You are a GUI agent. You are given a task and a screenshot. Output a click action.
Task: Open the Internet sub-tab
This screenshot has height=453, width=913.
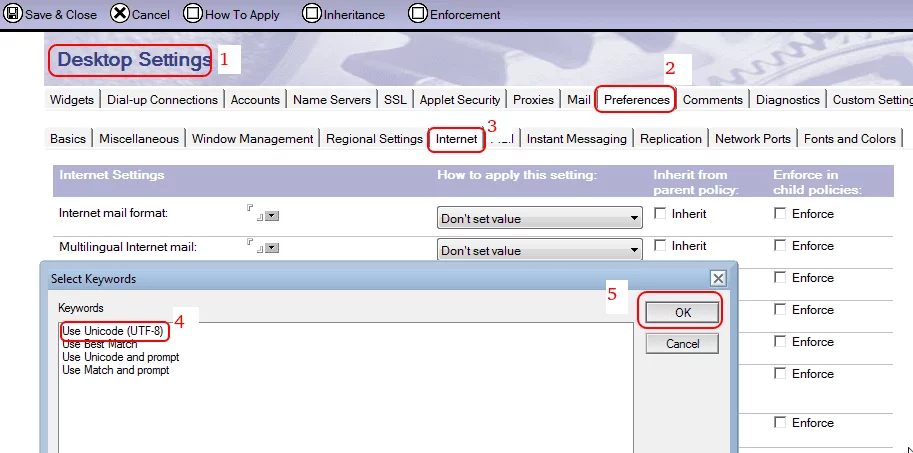[x=456, y=139]
